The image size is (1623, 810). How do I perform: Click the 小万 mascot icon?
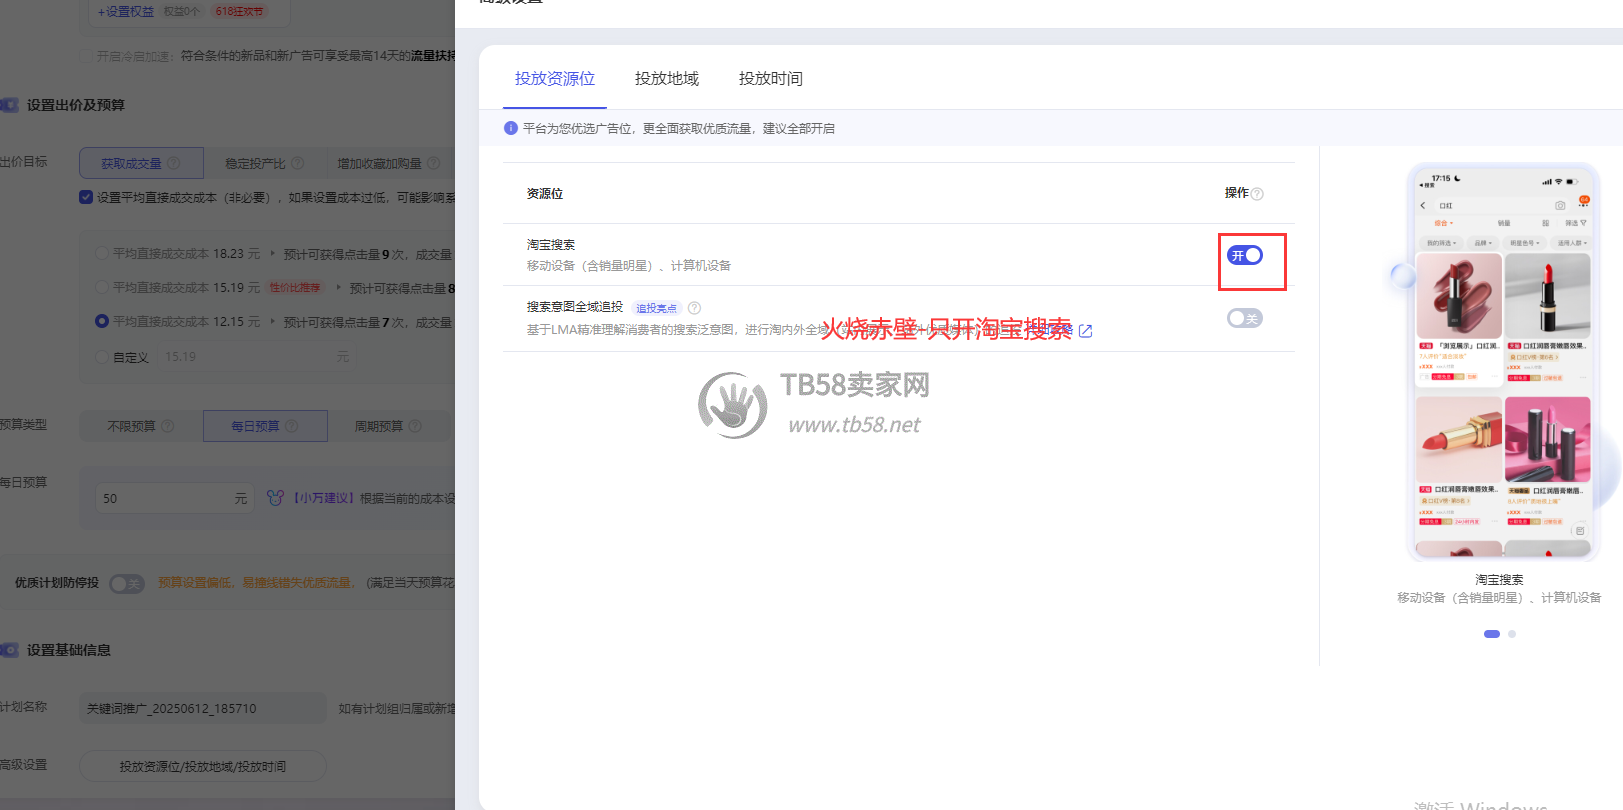click(x=276, y=497)
